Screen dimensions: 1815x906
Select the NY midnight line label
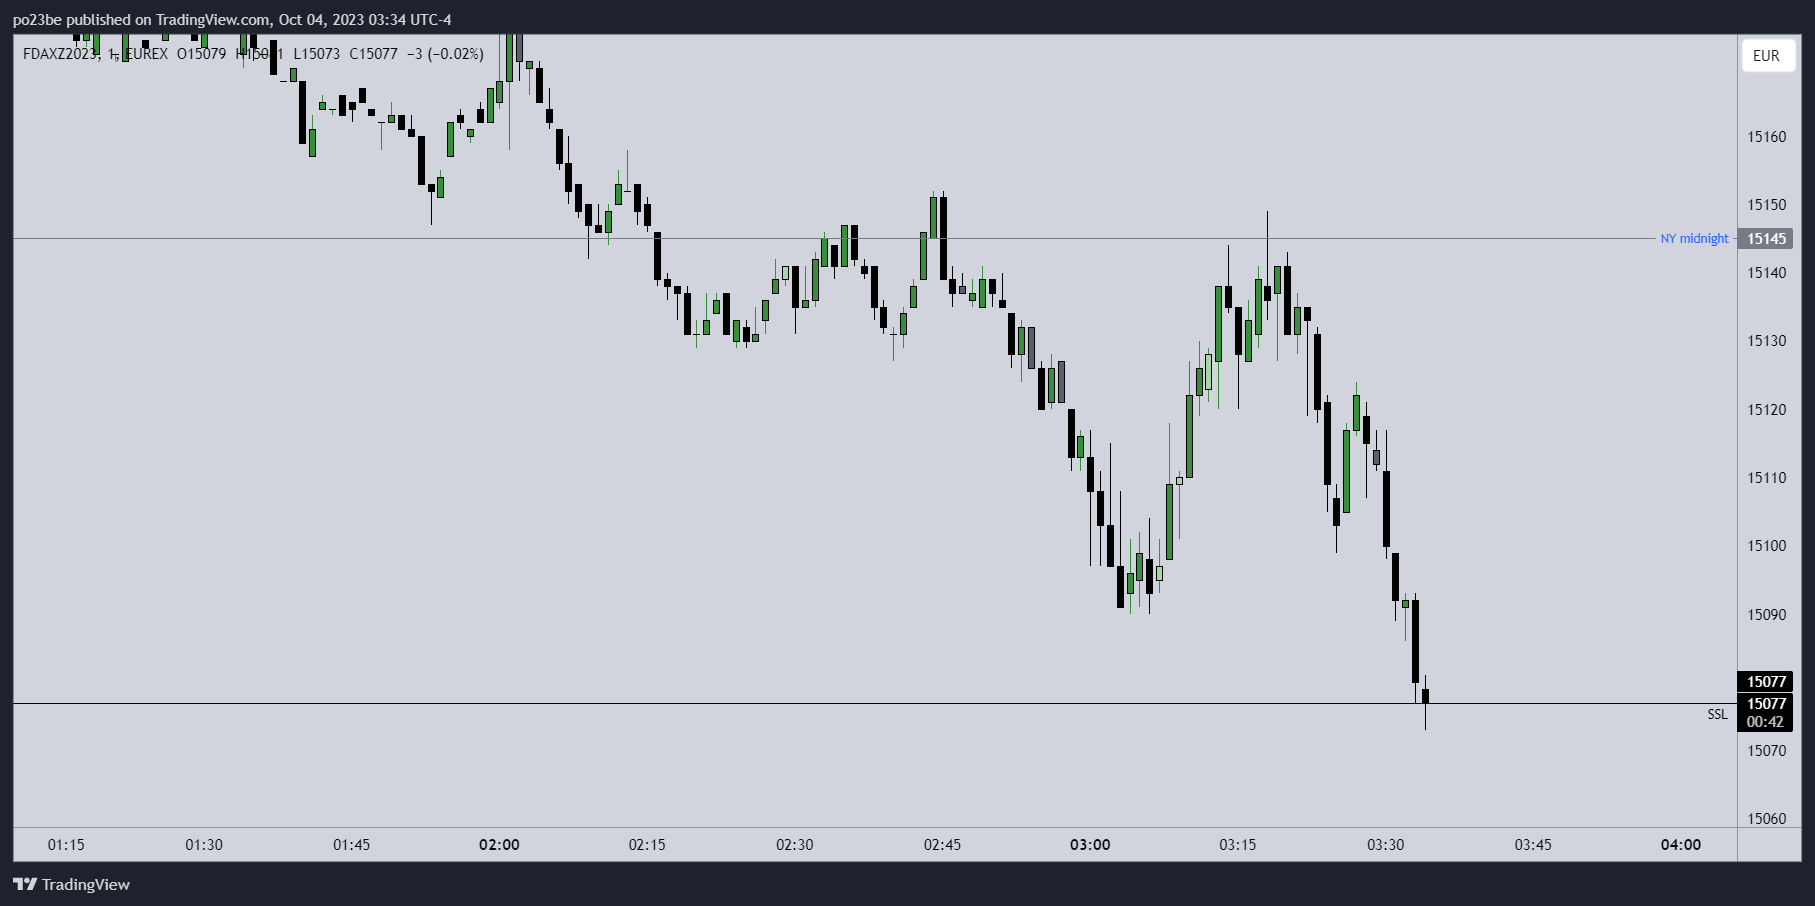coord(1694,239)
